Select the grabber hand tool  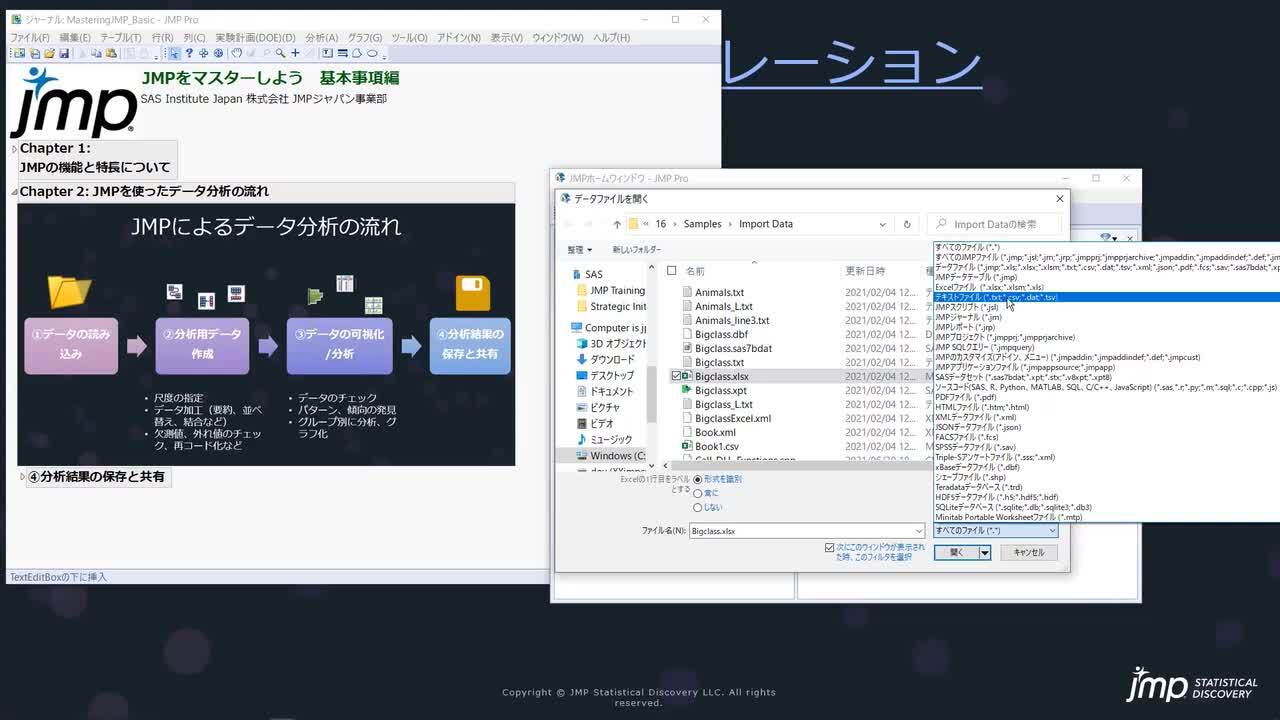(x=237, y=53)
